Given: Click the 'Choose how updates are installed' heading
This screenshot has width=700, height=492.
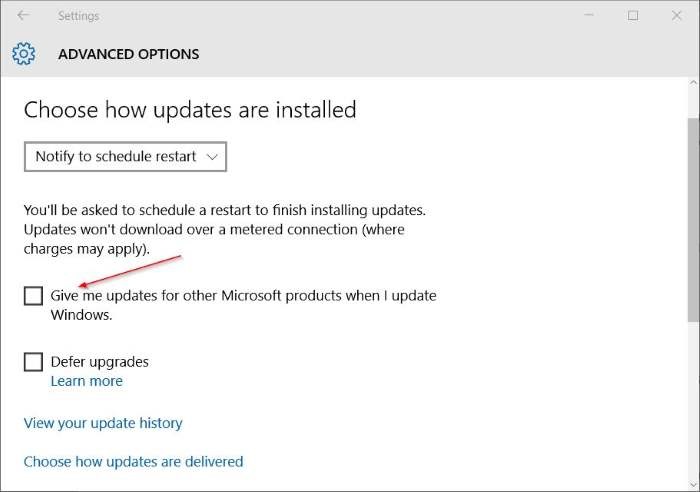Looking at the screenshot, I should [x=190, y=110].
